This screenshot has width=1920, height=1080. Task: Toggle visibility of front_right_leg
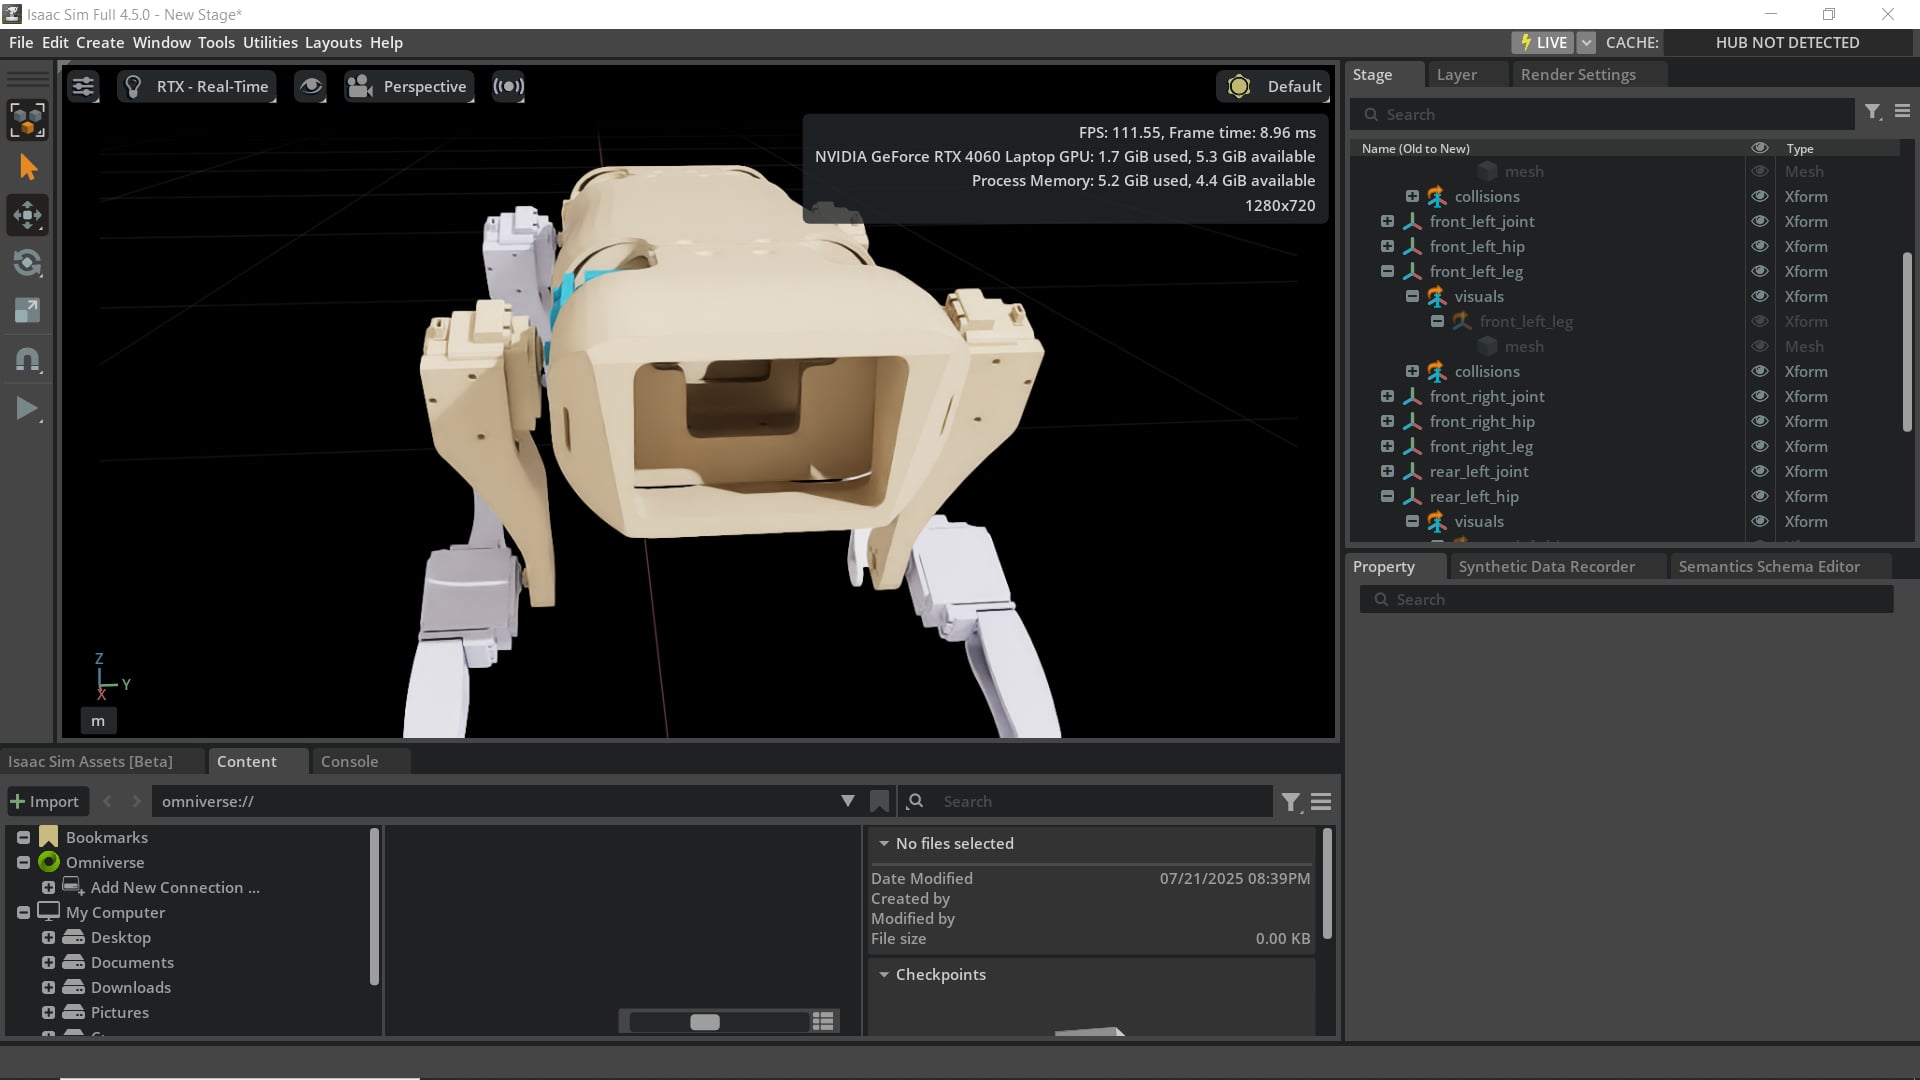[1759, 447]
